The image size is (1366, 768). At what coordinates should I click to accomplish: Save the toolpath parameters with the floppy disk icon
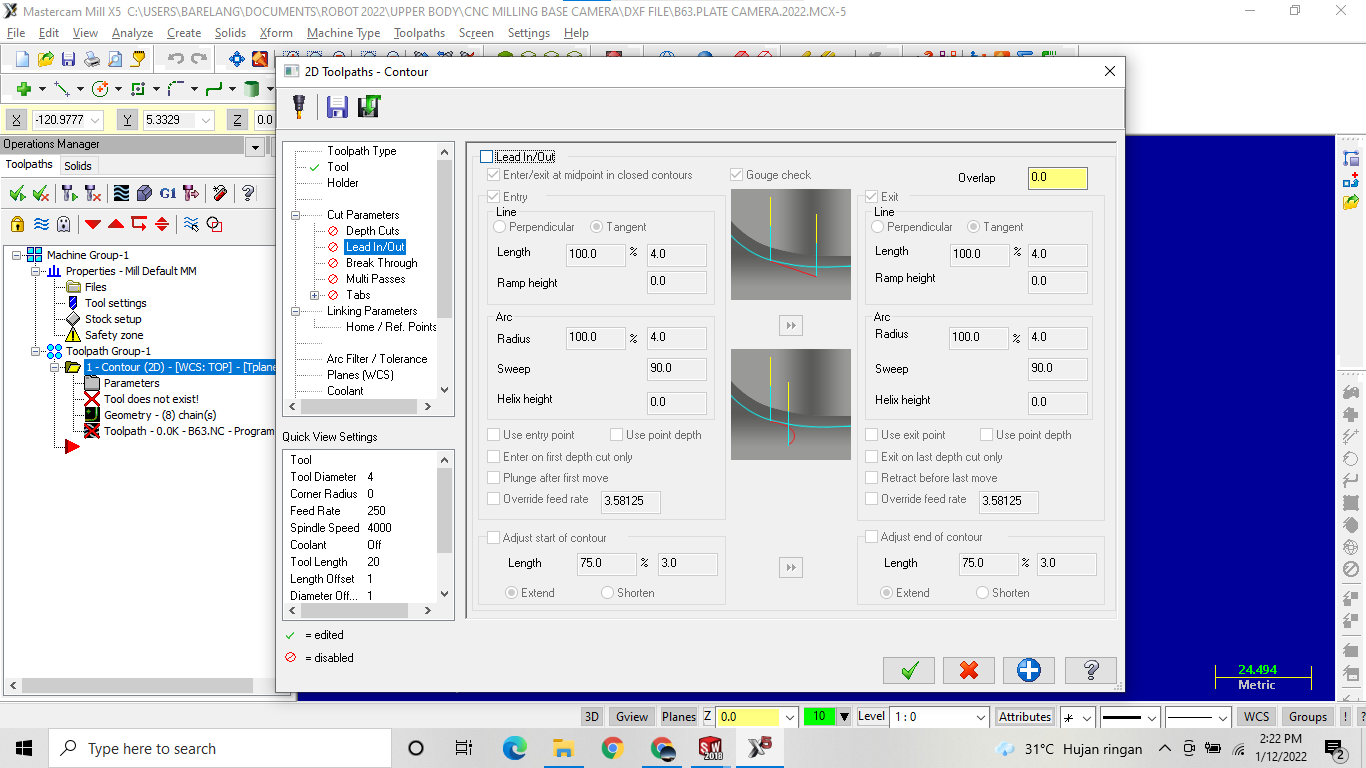coord(337,107)
